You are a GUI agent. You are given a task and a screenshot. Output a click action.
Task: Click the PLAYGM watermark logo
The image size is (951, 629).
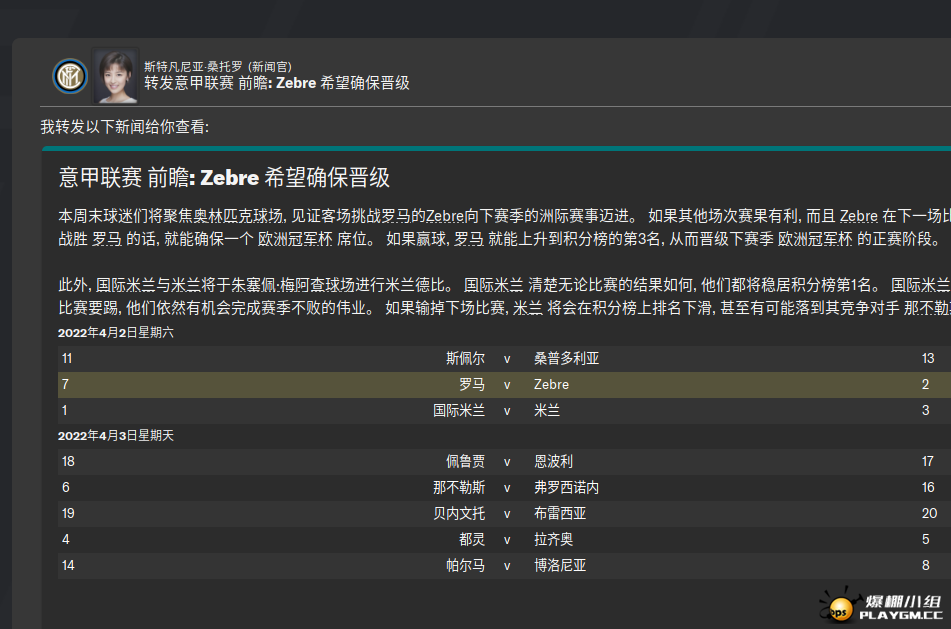click(x=882, y=607)
